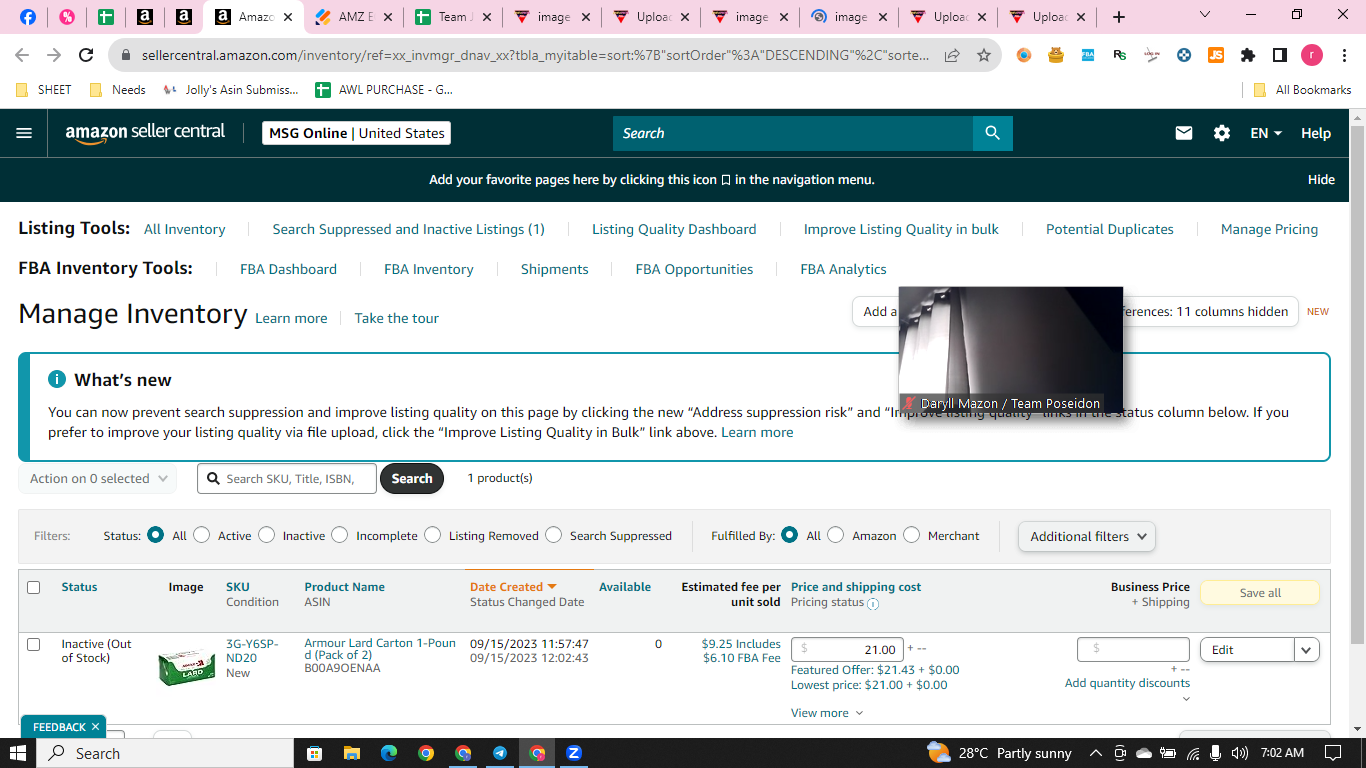Viewport: 1366px width, 768px height.
Task: Click the Edit button for Armour Lard
Action: pos(1247,650)
